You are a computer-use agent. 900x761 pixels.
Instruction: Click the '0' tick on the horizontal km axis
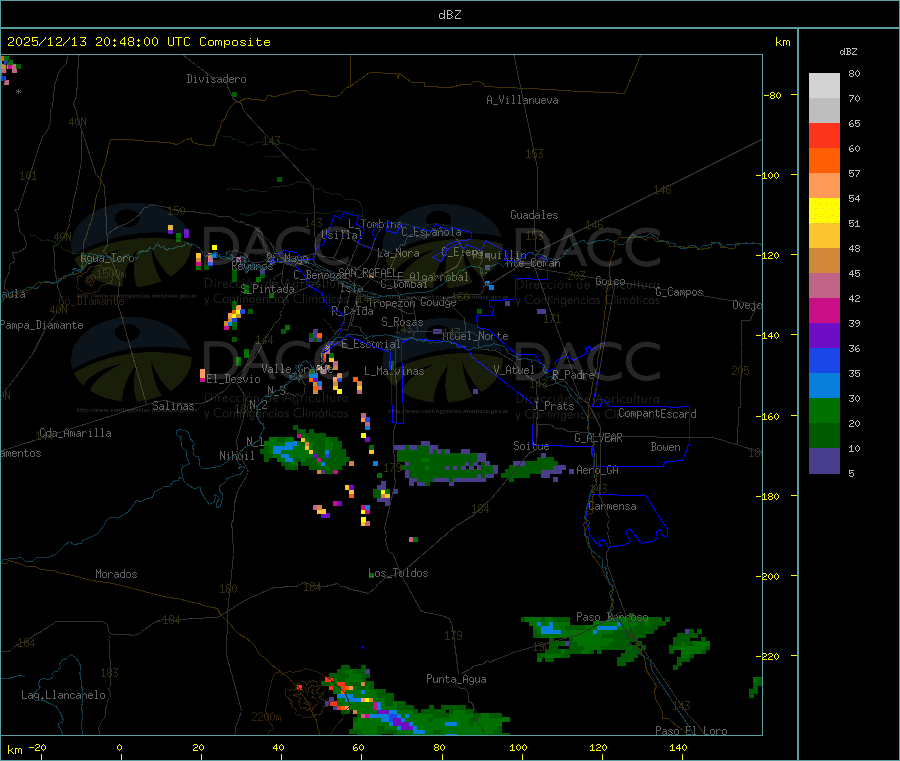tap(119, 747)
